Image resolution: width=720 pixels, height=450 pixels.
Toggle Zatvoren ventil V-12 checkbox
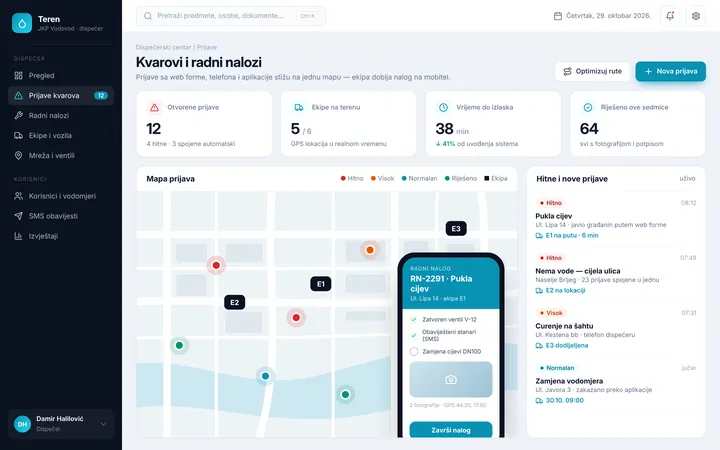coord(414,320)
